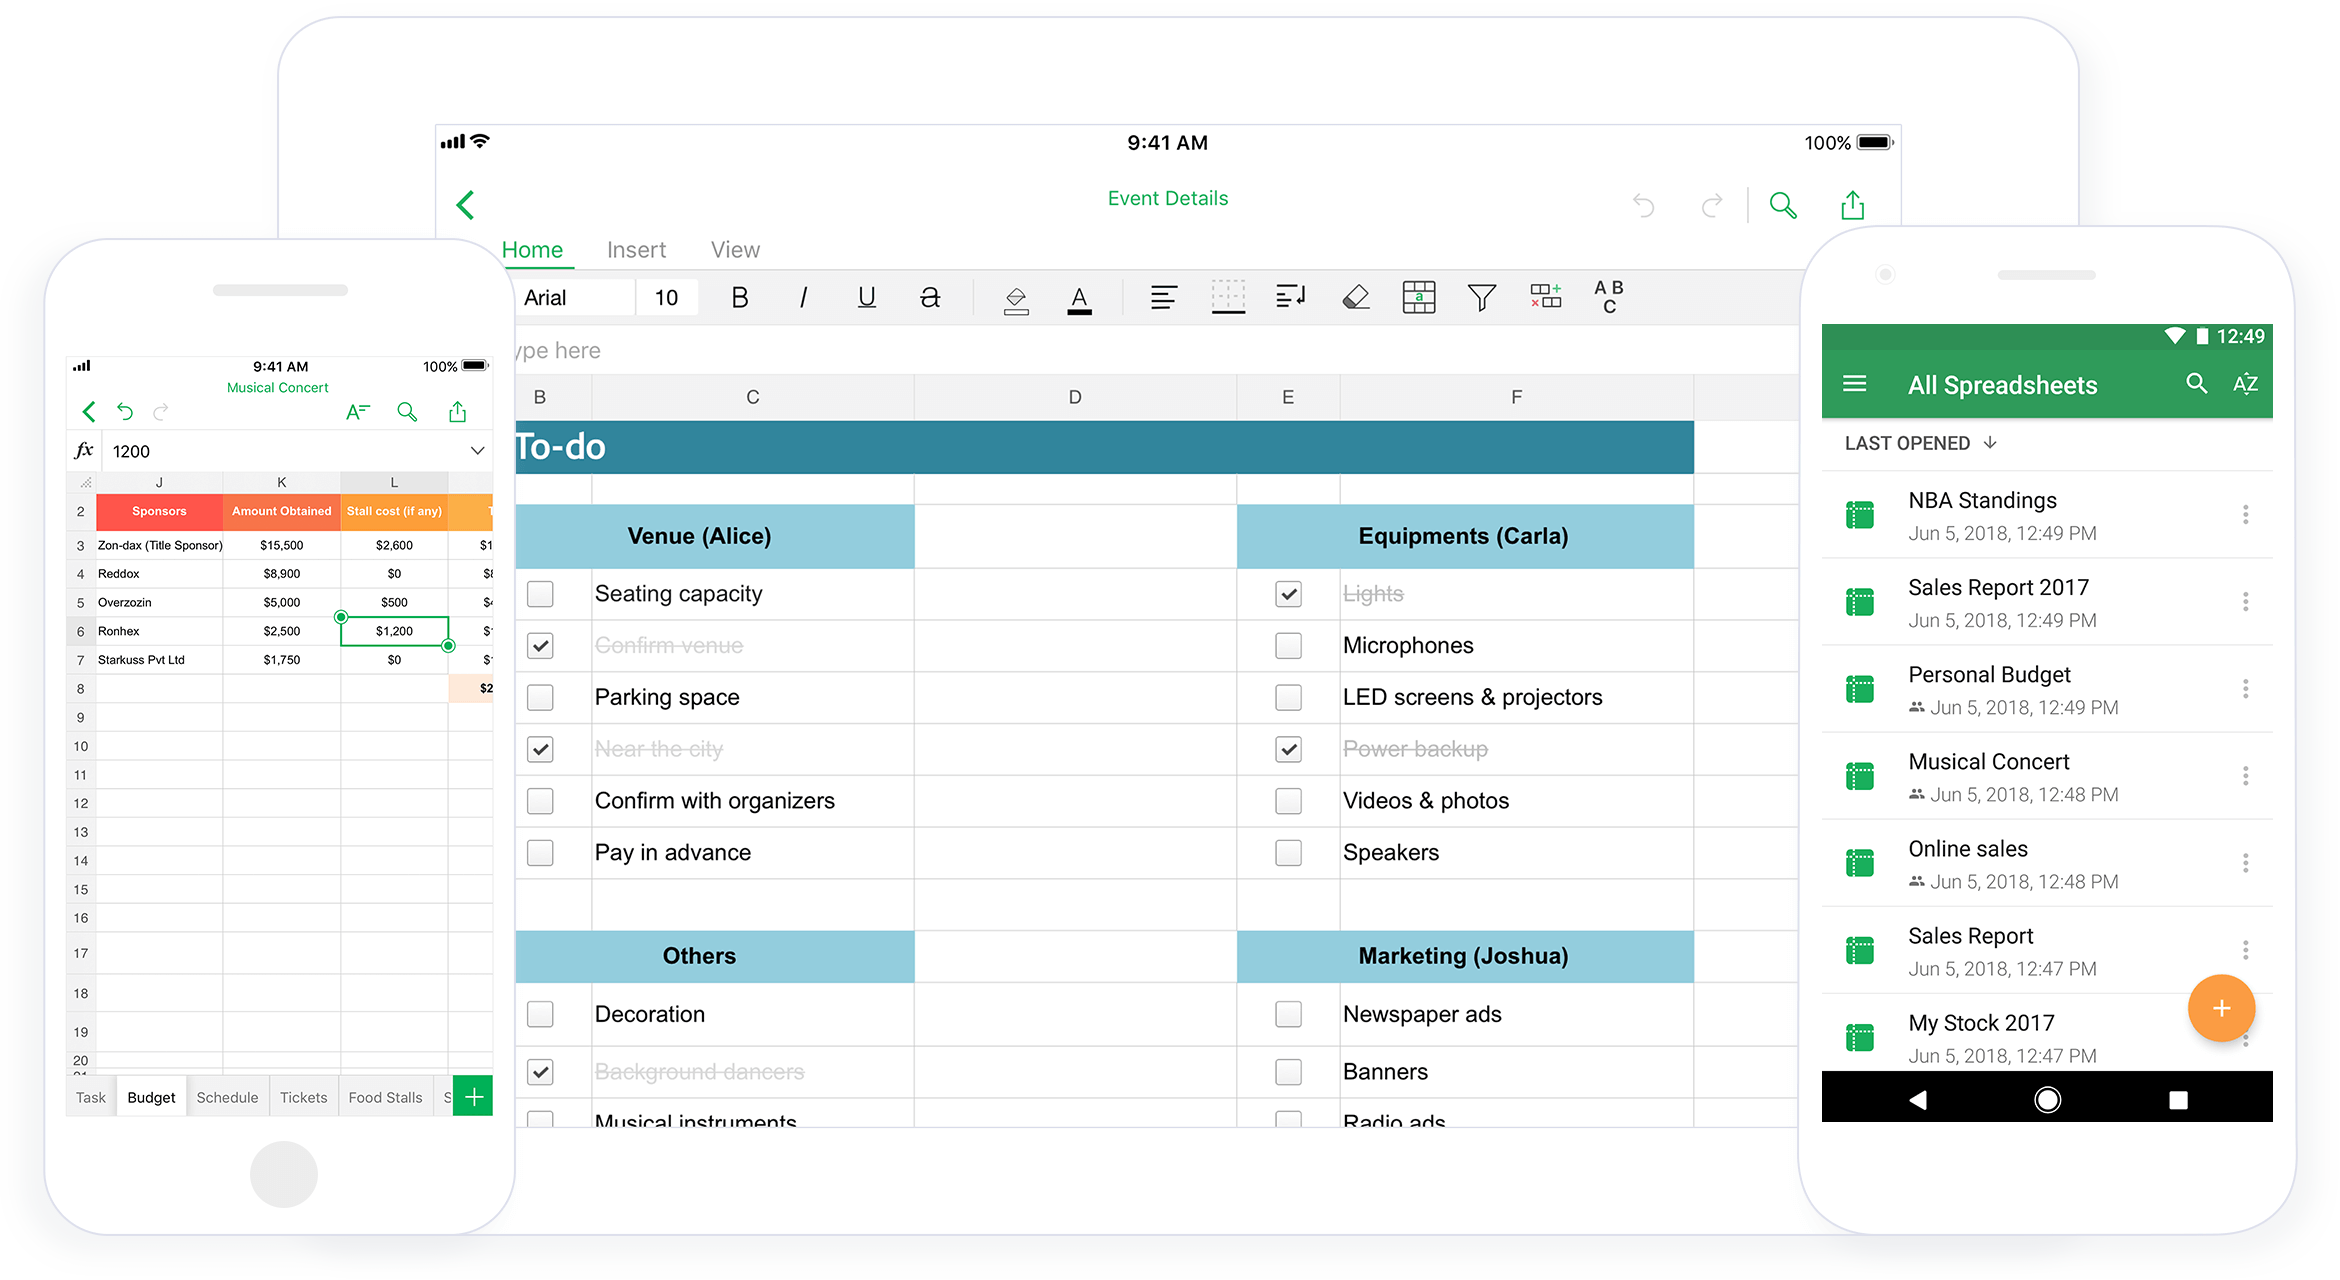Uncheck the Lights checkbox
2340x1280 pixels.
tap(1288, 594)
